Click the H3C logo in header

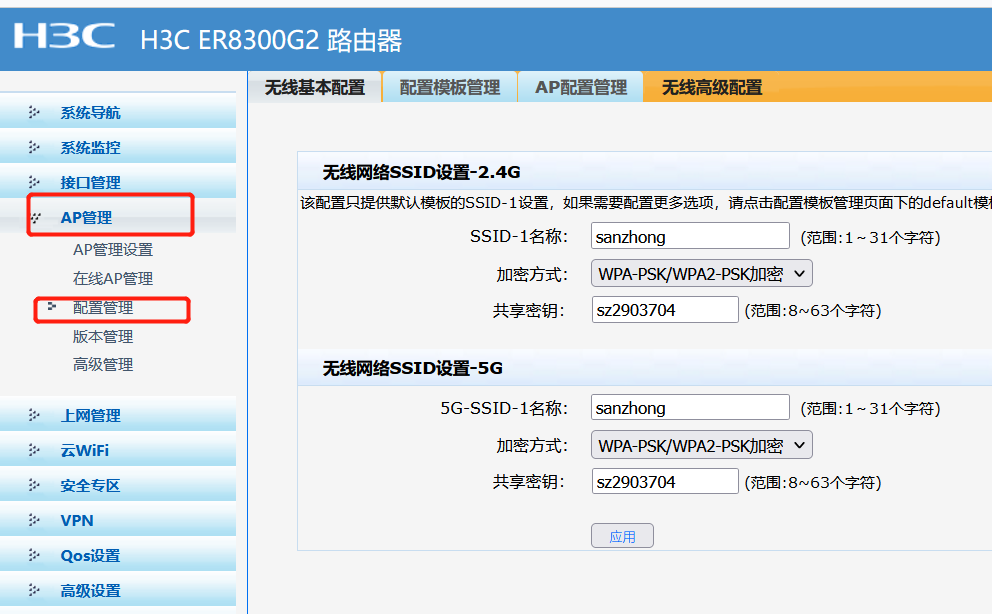click(64, 36)
